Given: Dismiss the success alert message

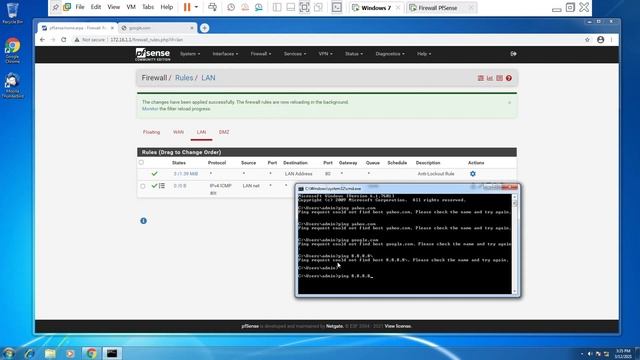Looking at the screenshot, I should (509, 102).
